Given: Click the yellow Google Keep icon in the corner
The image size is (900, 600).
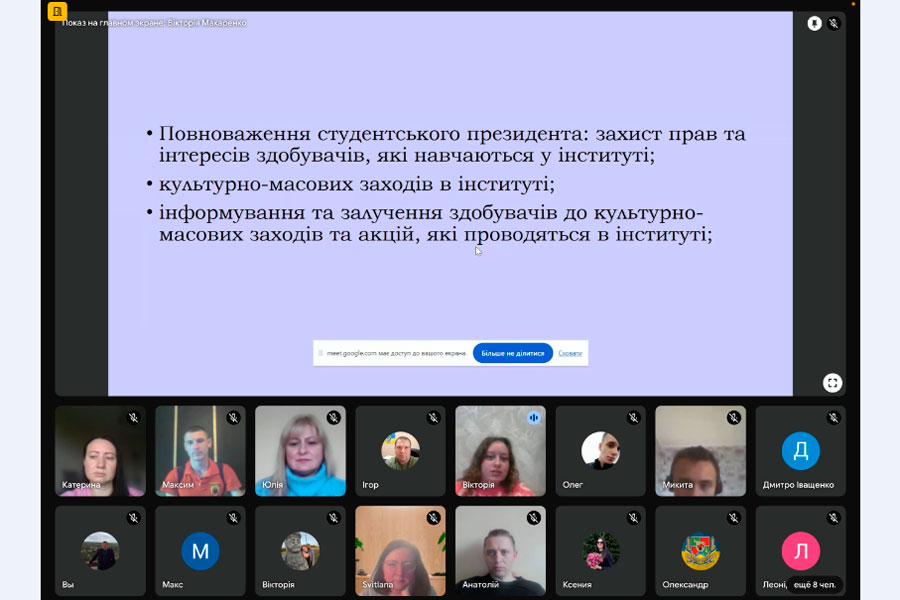Looking at the screenshot, I should click(x=57, y=11).
